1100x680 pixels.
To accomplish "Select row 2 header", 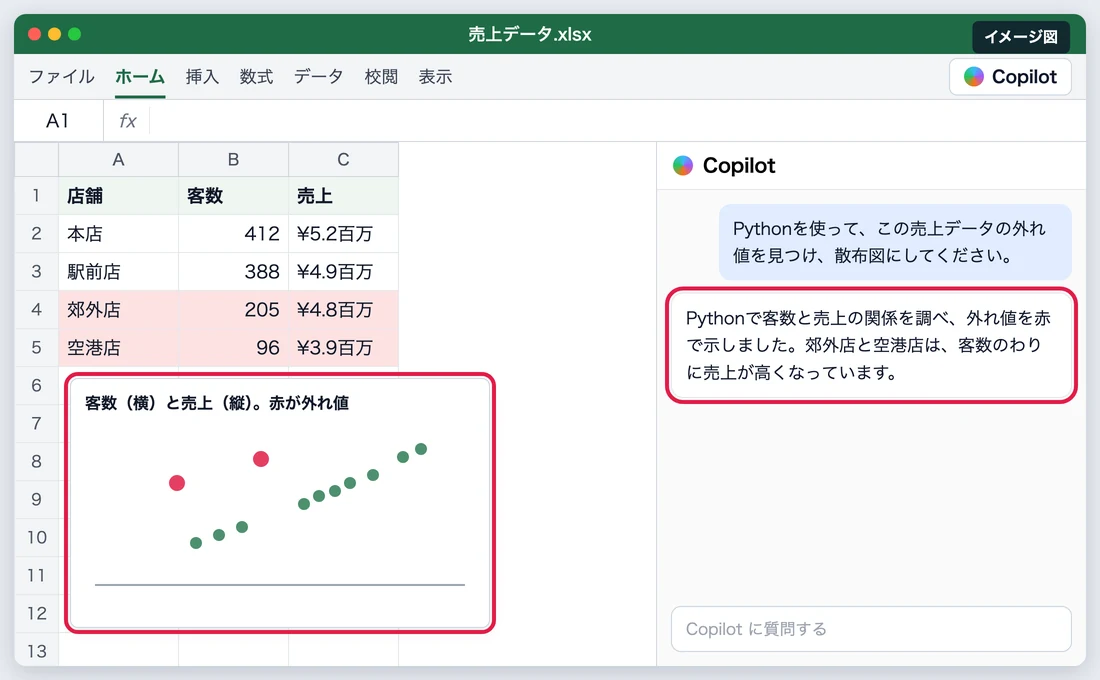I will click(x=36, y=233).
